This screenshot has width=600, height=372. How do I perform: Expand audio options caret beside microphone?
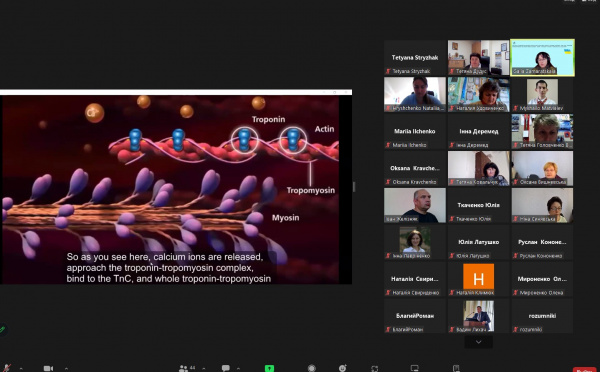point(21,369)
